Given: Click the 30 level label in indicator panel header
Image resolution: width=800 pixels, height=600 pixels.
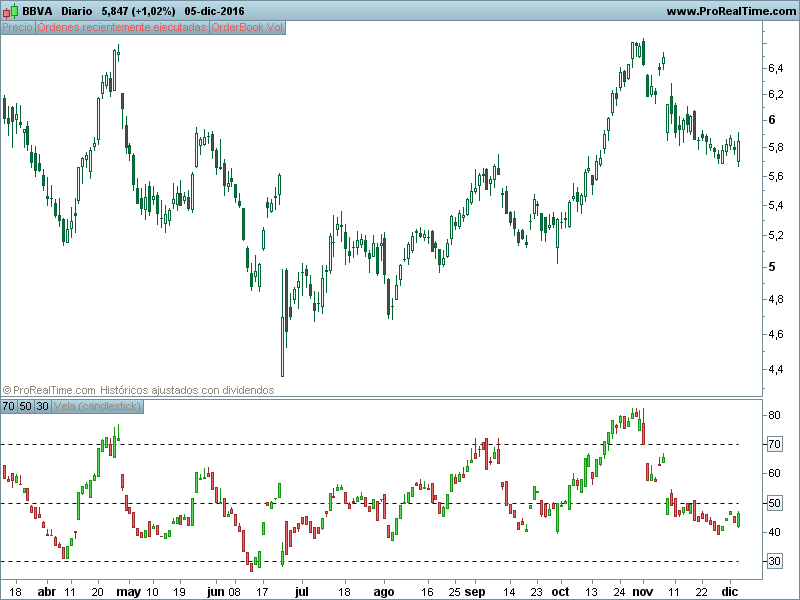Looking at the screenshot, I should point(42,407).
